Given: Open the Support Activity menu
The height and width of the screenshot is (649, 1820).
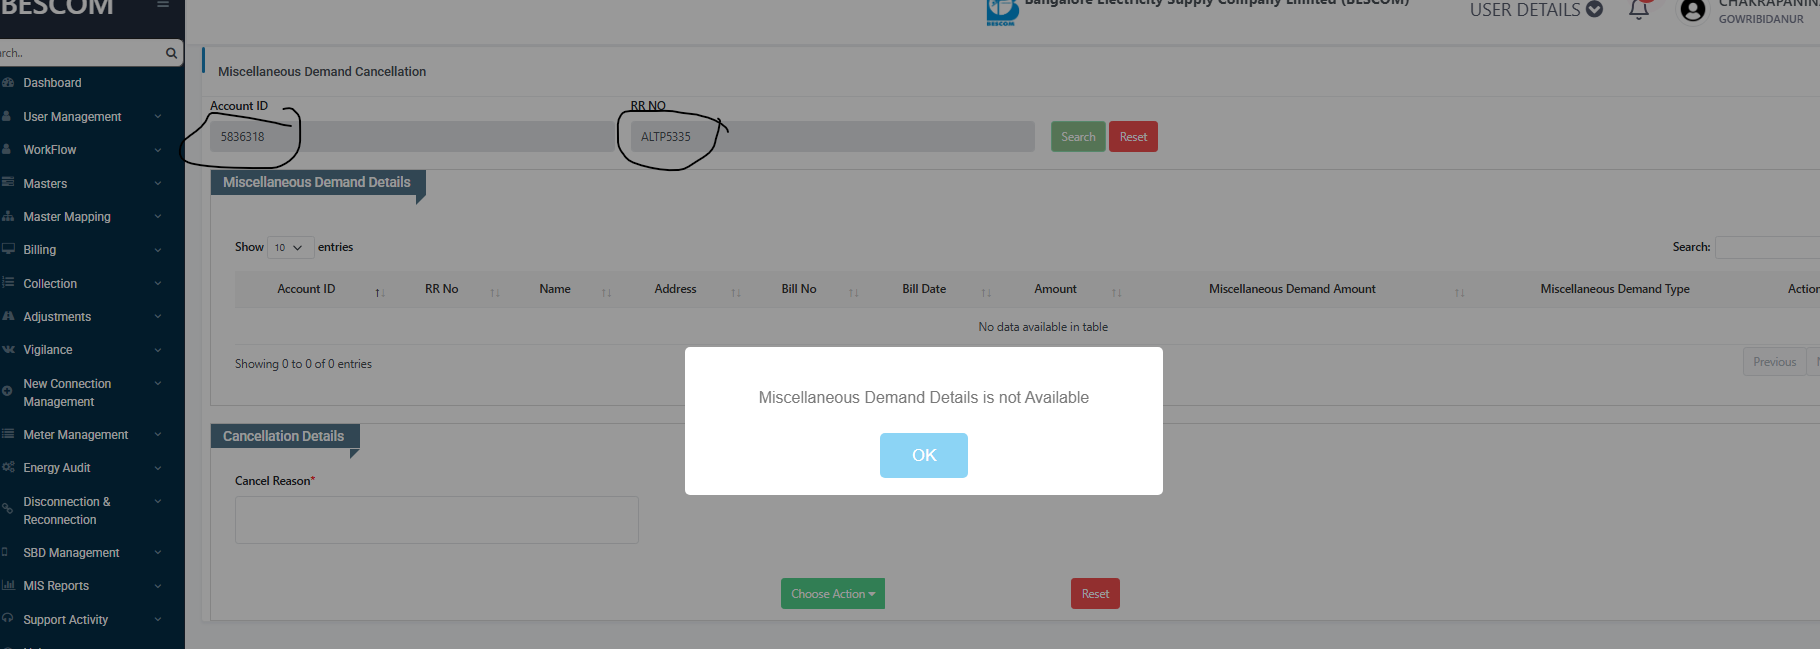Looking at the screenshot, I should [65, 620].
